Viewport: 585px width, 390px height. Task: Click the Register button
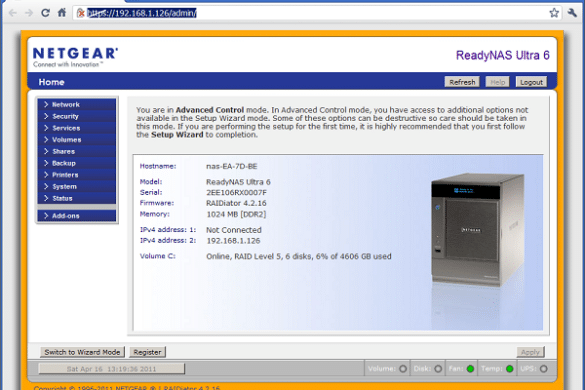(x=147, y=352)
